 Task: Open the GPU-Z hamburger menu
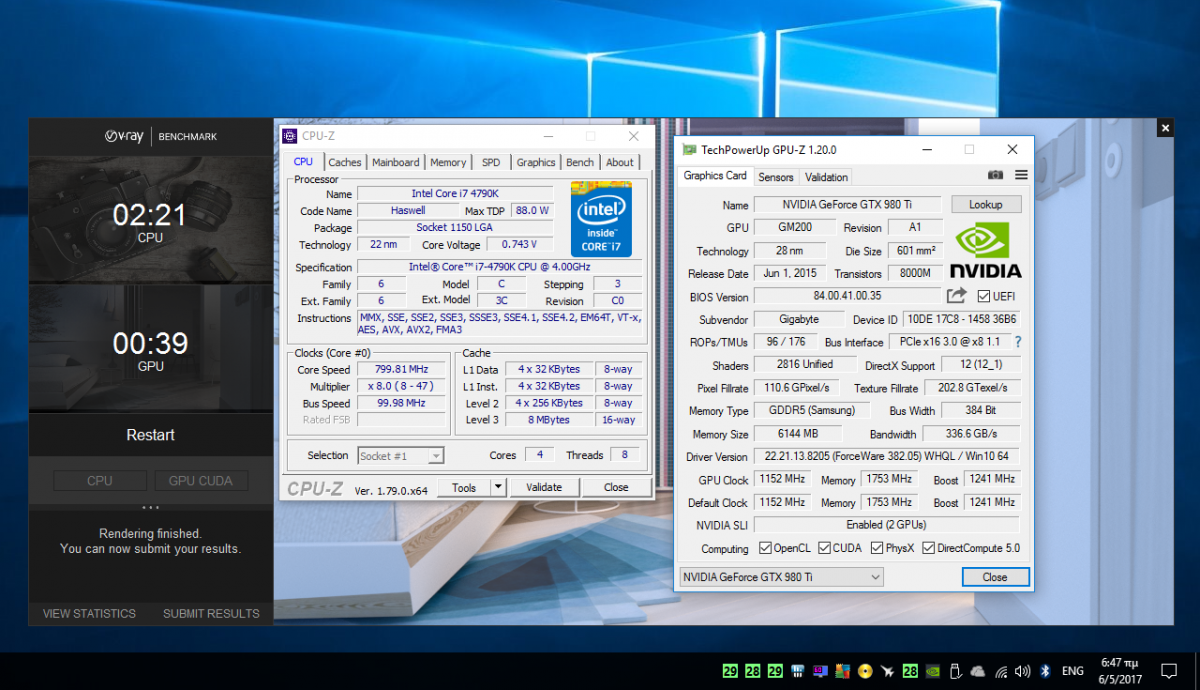(x=1021, y=176)
